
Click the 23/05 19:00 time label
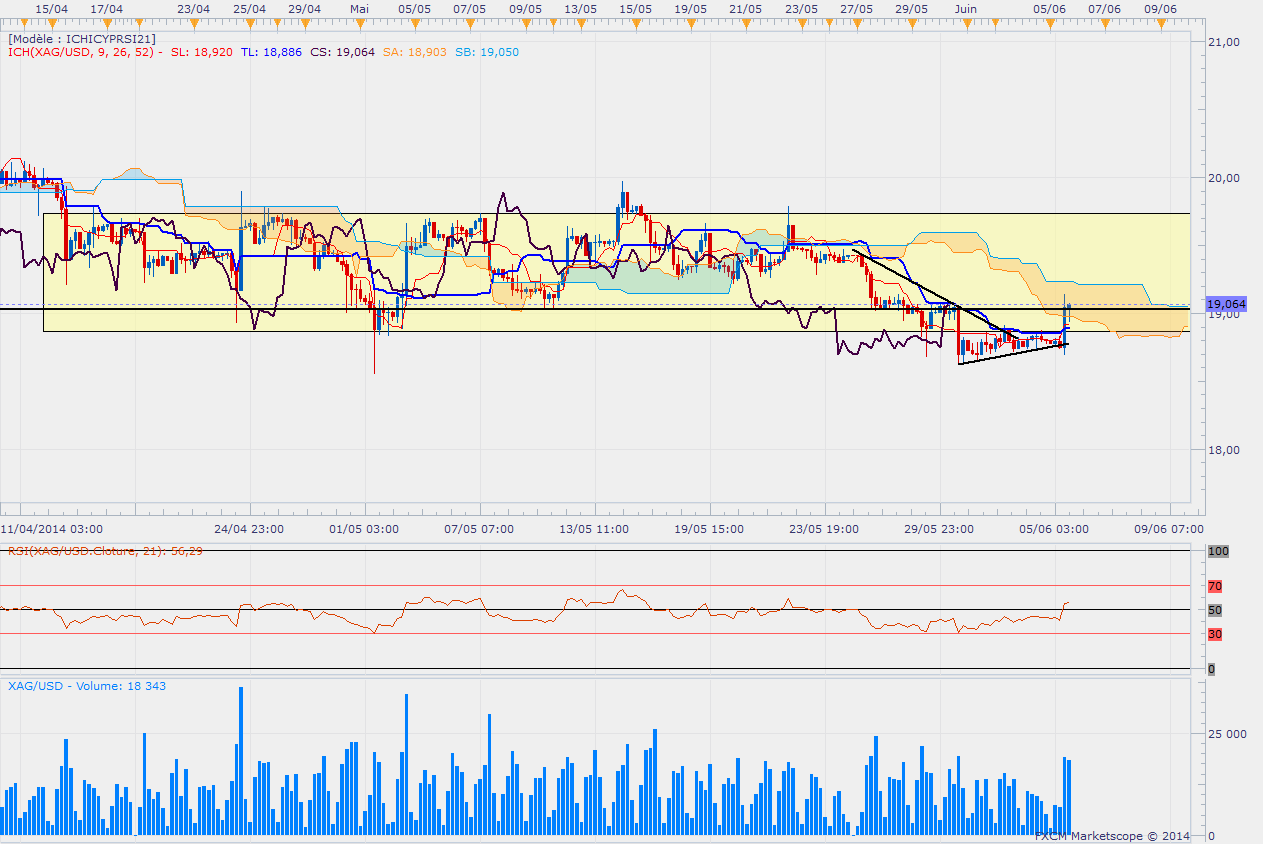click(824, 529)
